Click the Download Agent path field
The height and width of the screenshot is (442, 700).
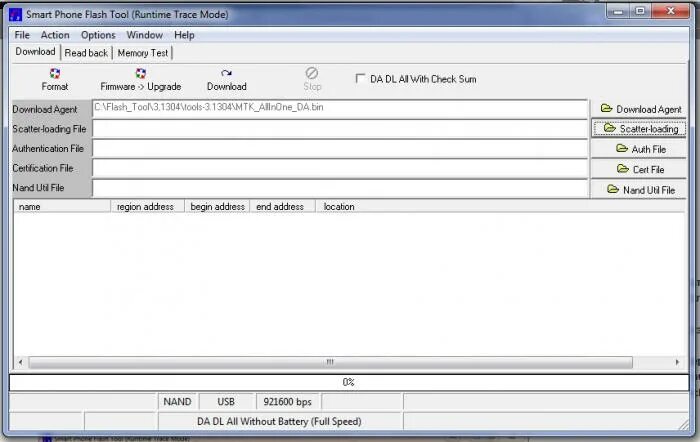(340, 108)
